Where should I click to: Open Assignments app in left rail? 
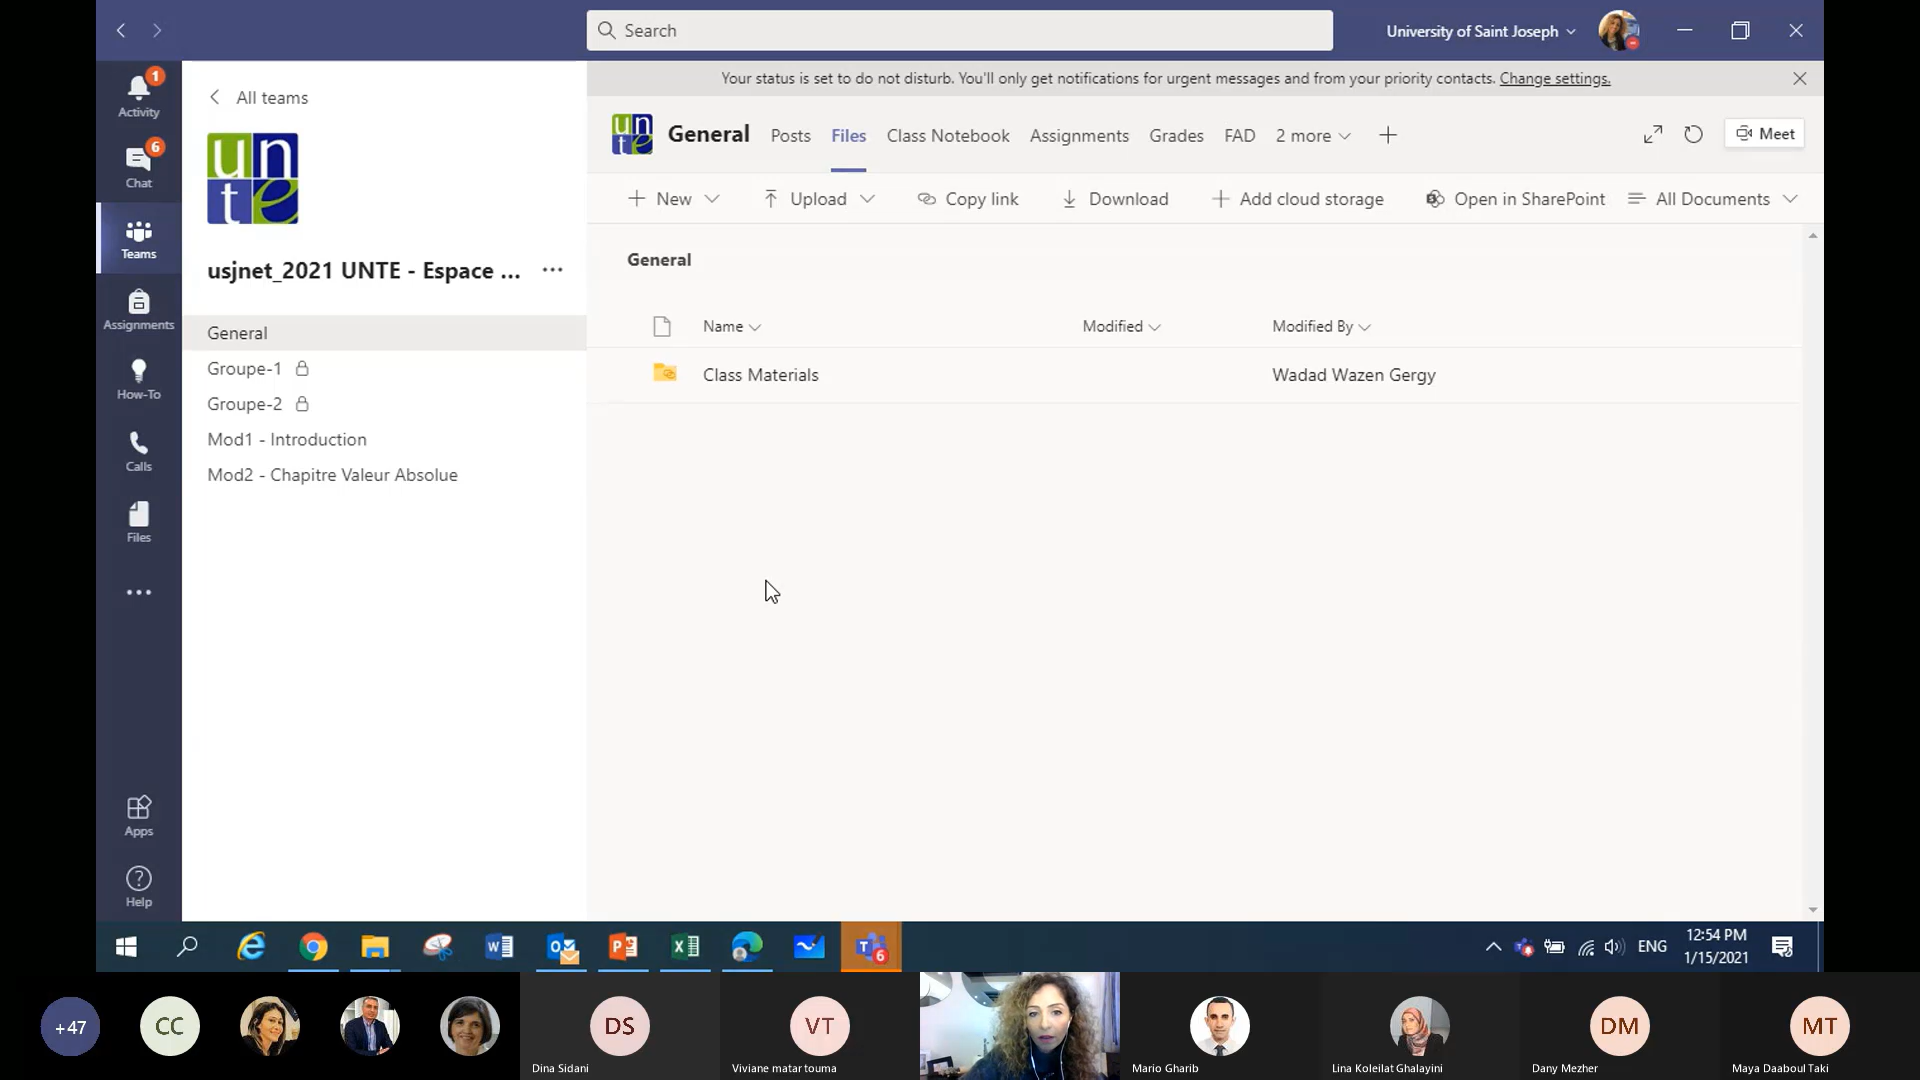click(x=139, y=310)
